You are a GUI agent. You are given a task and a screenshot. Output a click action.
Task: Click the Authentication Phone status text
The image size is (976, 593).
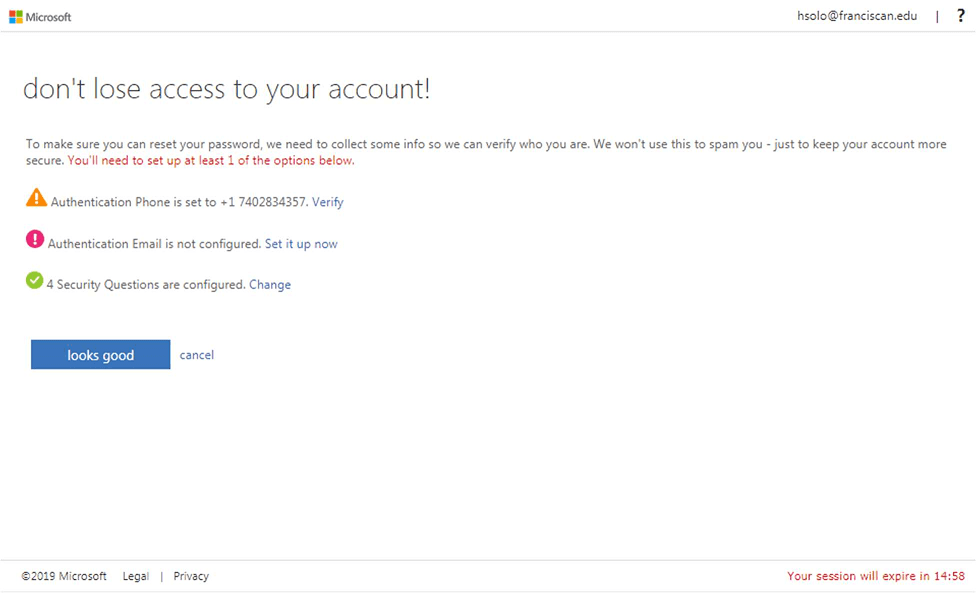click(x=180, y=202)
